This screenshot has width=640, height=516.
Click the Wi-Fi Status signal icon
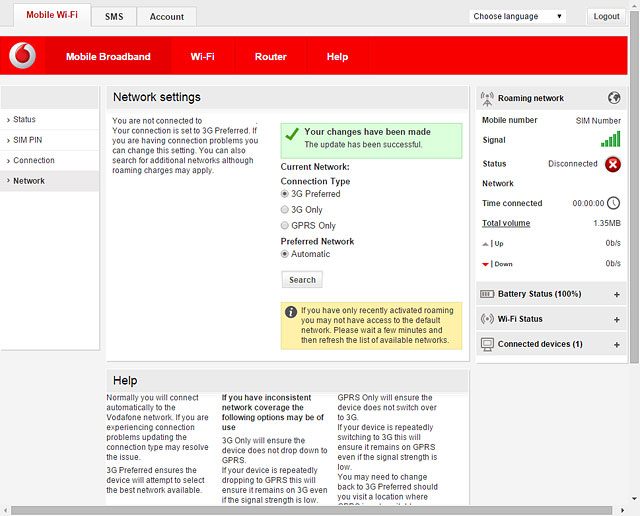487,319
